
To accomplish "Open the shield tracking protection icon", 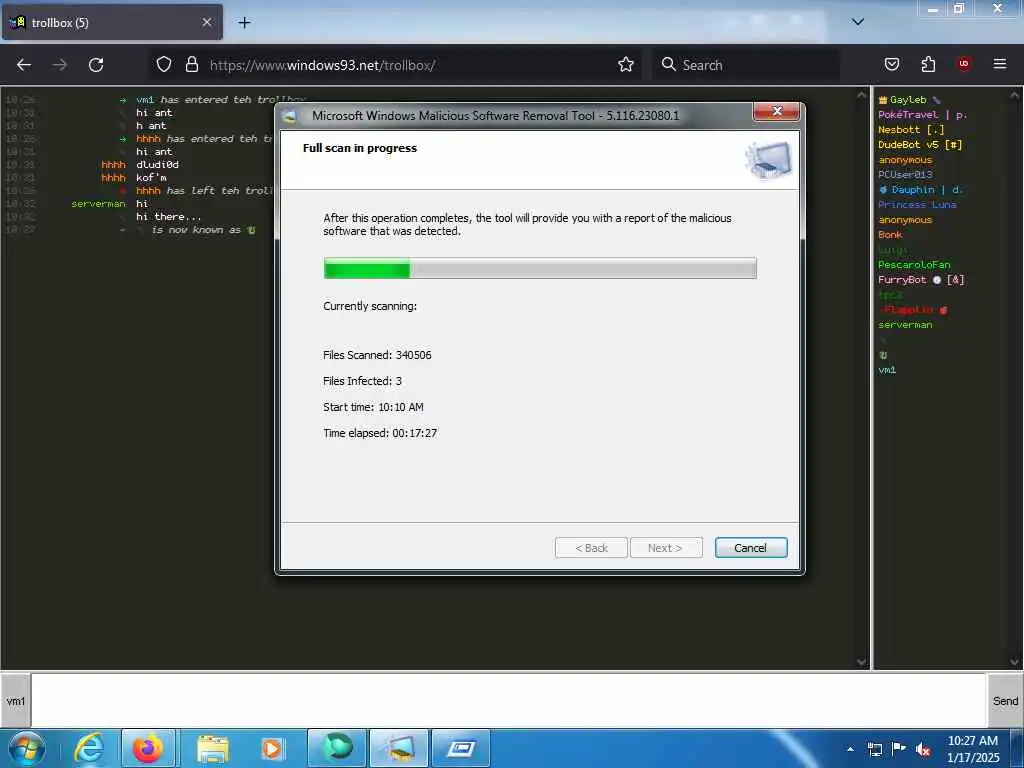I will tap(164, 64).
